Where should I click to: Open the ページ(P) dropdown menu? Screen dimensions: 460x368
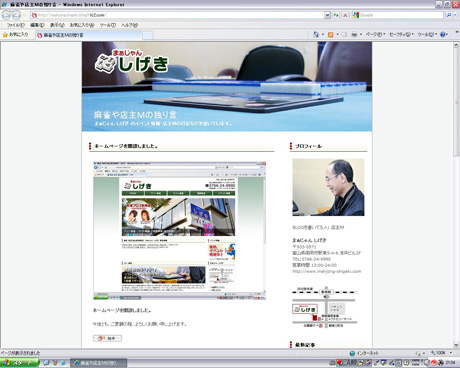[375, 34]
